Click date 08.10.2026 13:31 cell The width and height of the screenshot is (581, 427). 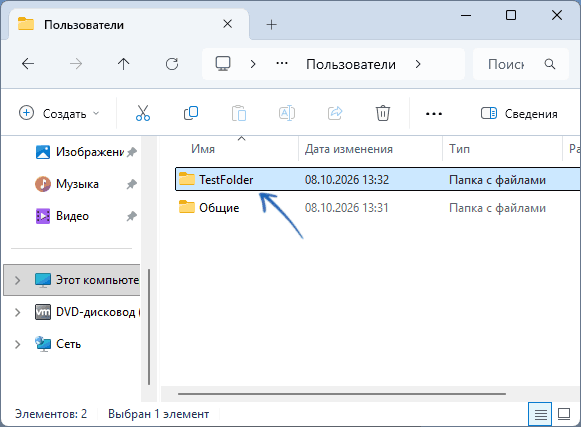point(346,208)
